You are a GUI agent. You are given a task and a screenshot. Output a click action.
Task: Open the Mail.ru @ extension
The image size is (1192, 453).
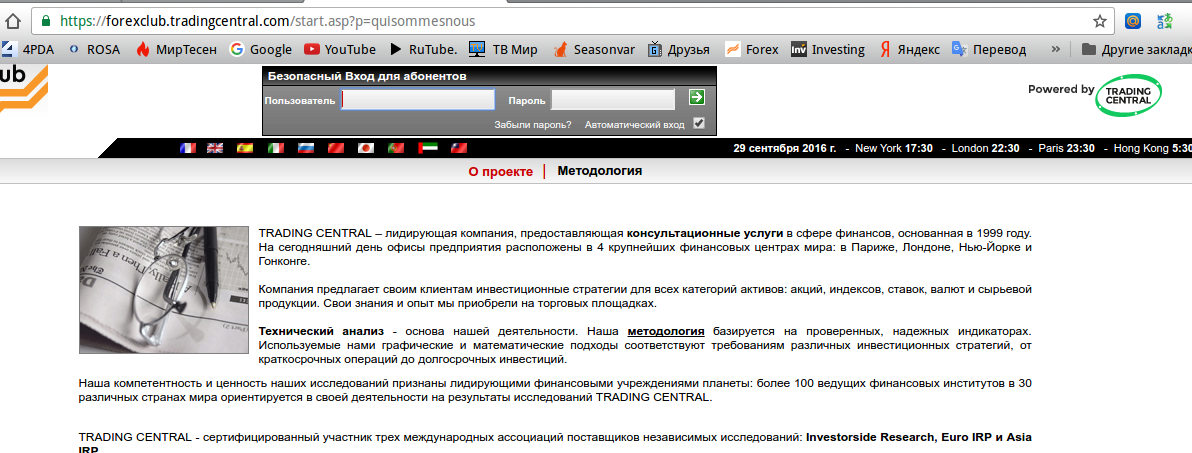1133,21
